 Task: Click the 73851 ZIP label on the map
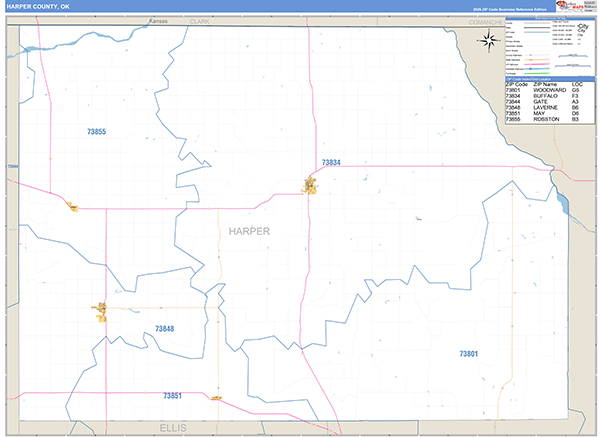tap(172, 396)
